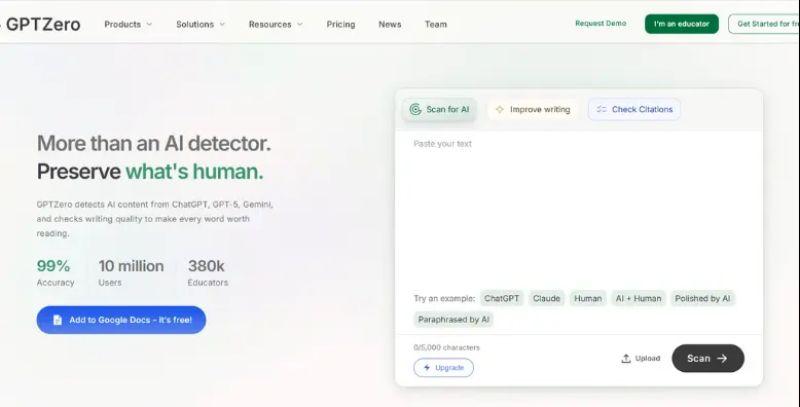Image resolution: width=800 pixels, height=407 pixels.
Task: Click the Upgrade button
Action: point(443,368)
